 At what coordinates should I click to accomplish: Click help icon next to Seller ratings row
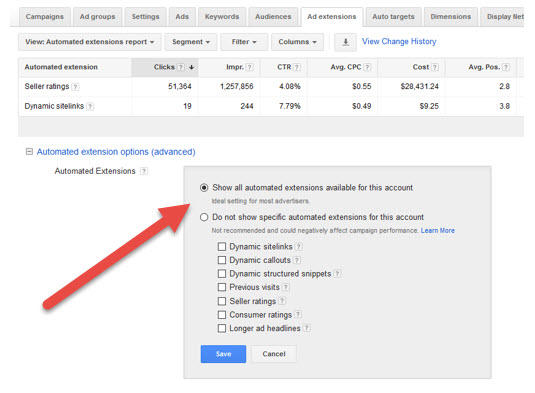(x=76, y=87)
